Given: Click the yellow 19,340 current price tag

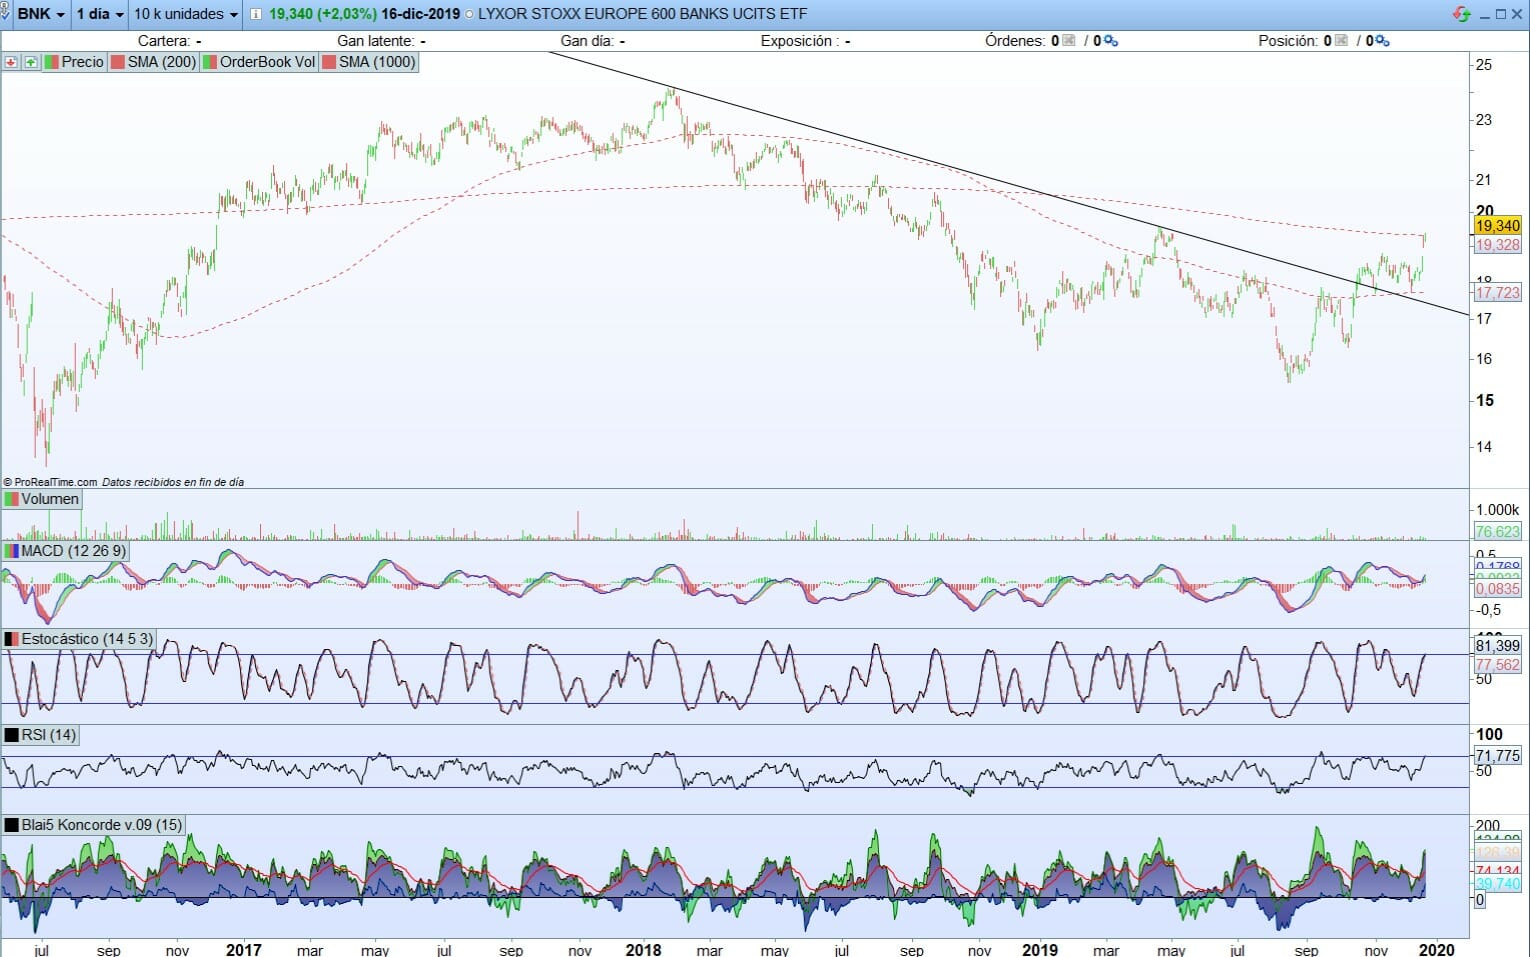Looking at the screenshot, I should point(1497,226).
